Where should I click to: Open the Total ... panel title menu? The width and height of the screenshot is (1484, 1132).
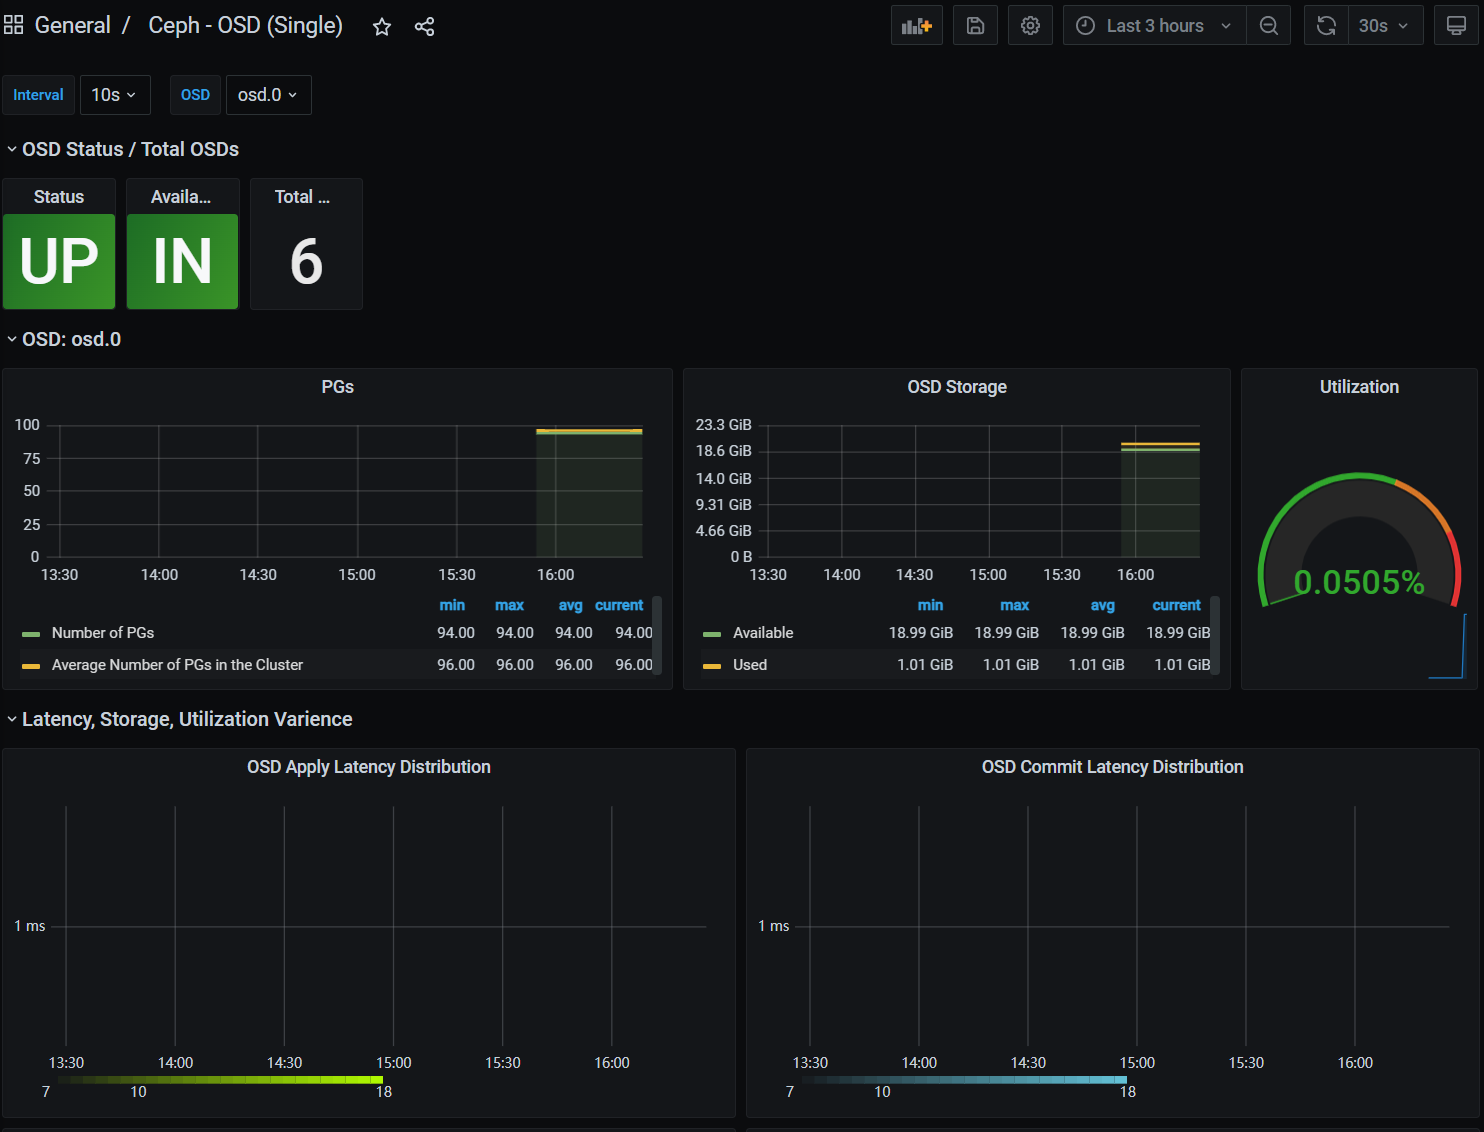tap(302, 197)
